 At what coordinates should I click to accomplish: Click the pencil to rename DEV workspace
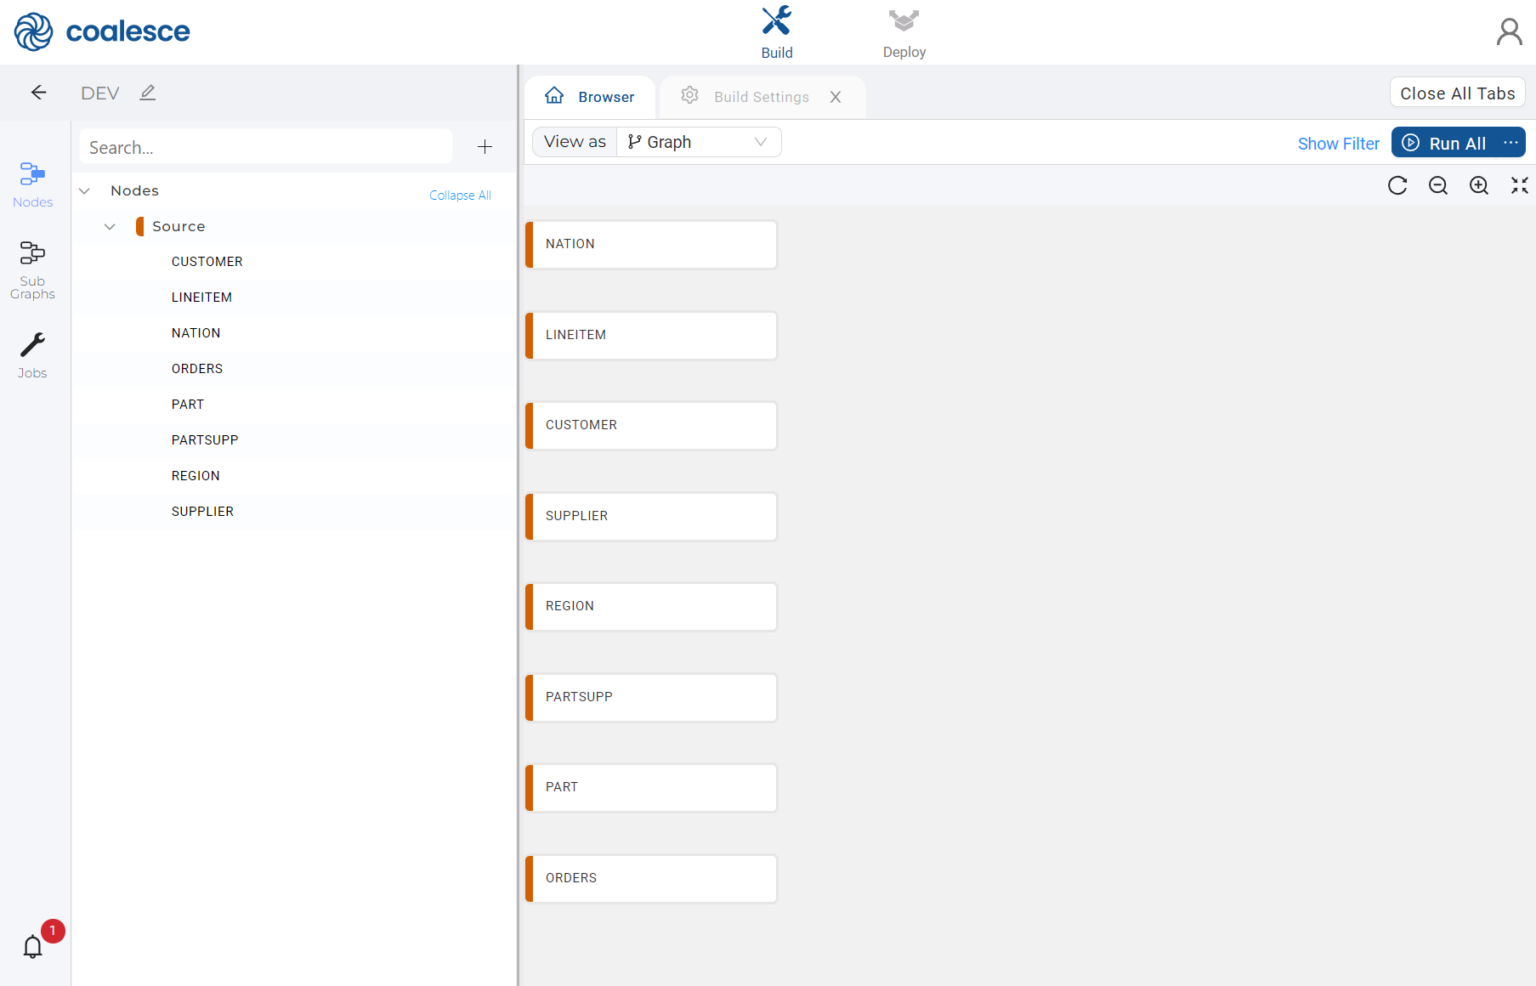tap(147, 92)
